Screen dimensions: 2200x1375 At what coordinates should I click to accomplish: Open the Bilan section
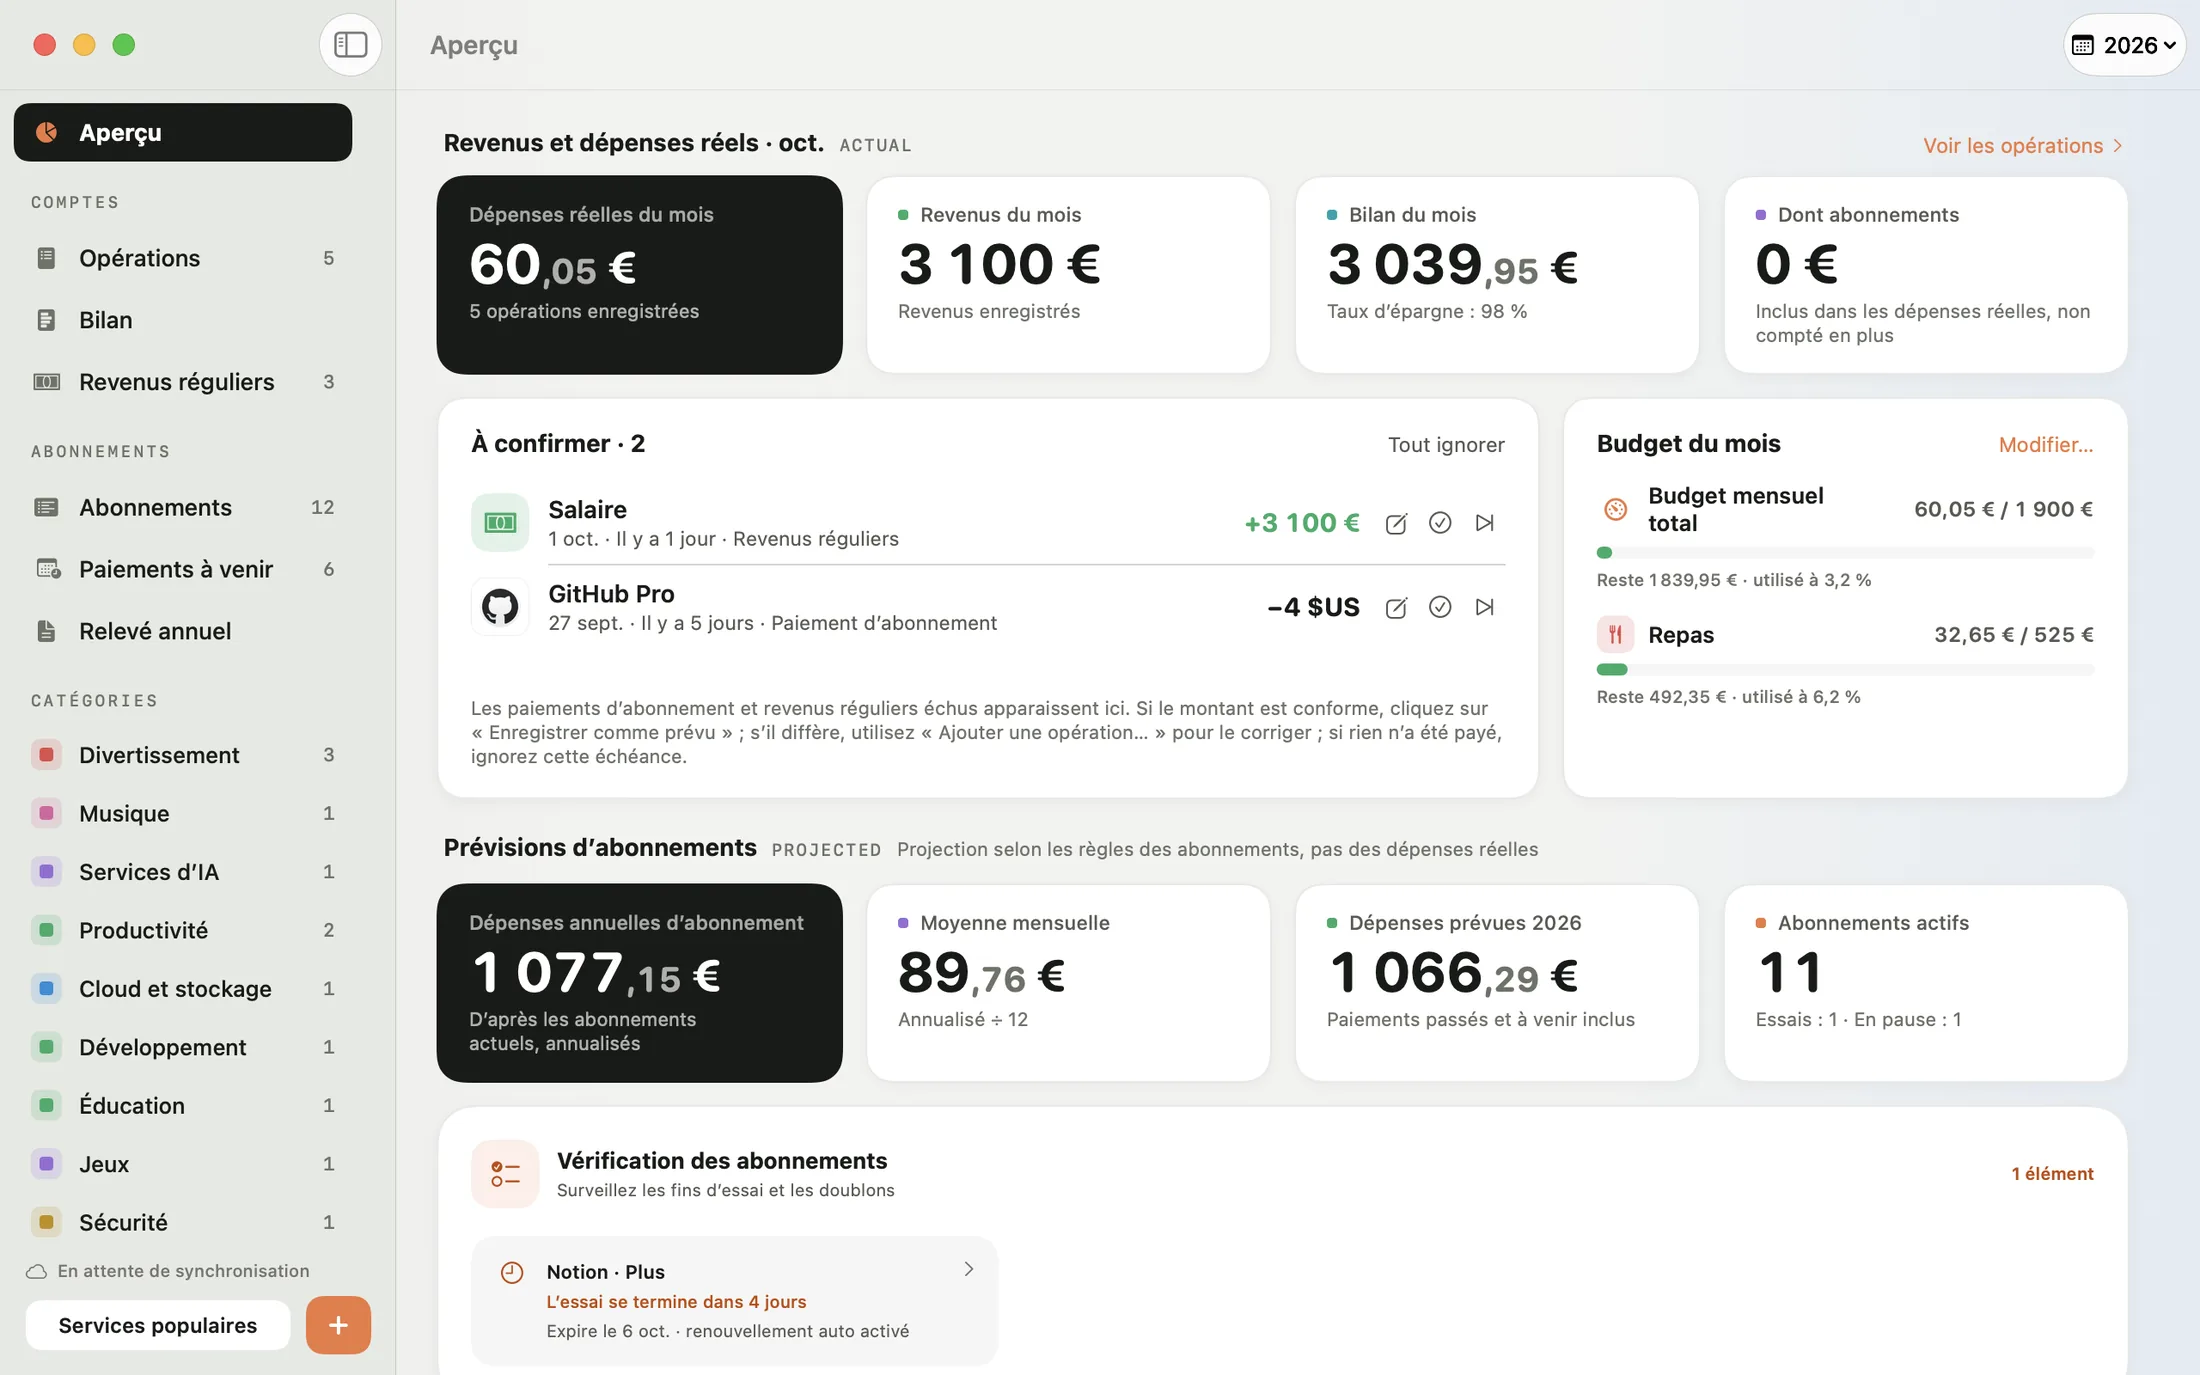(183, 320)
